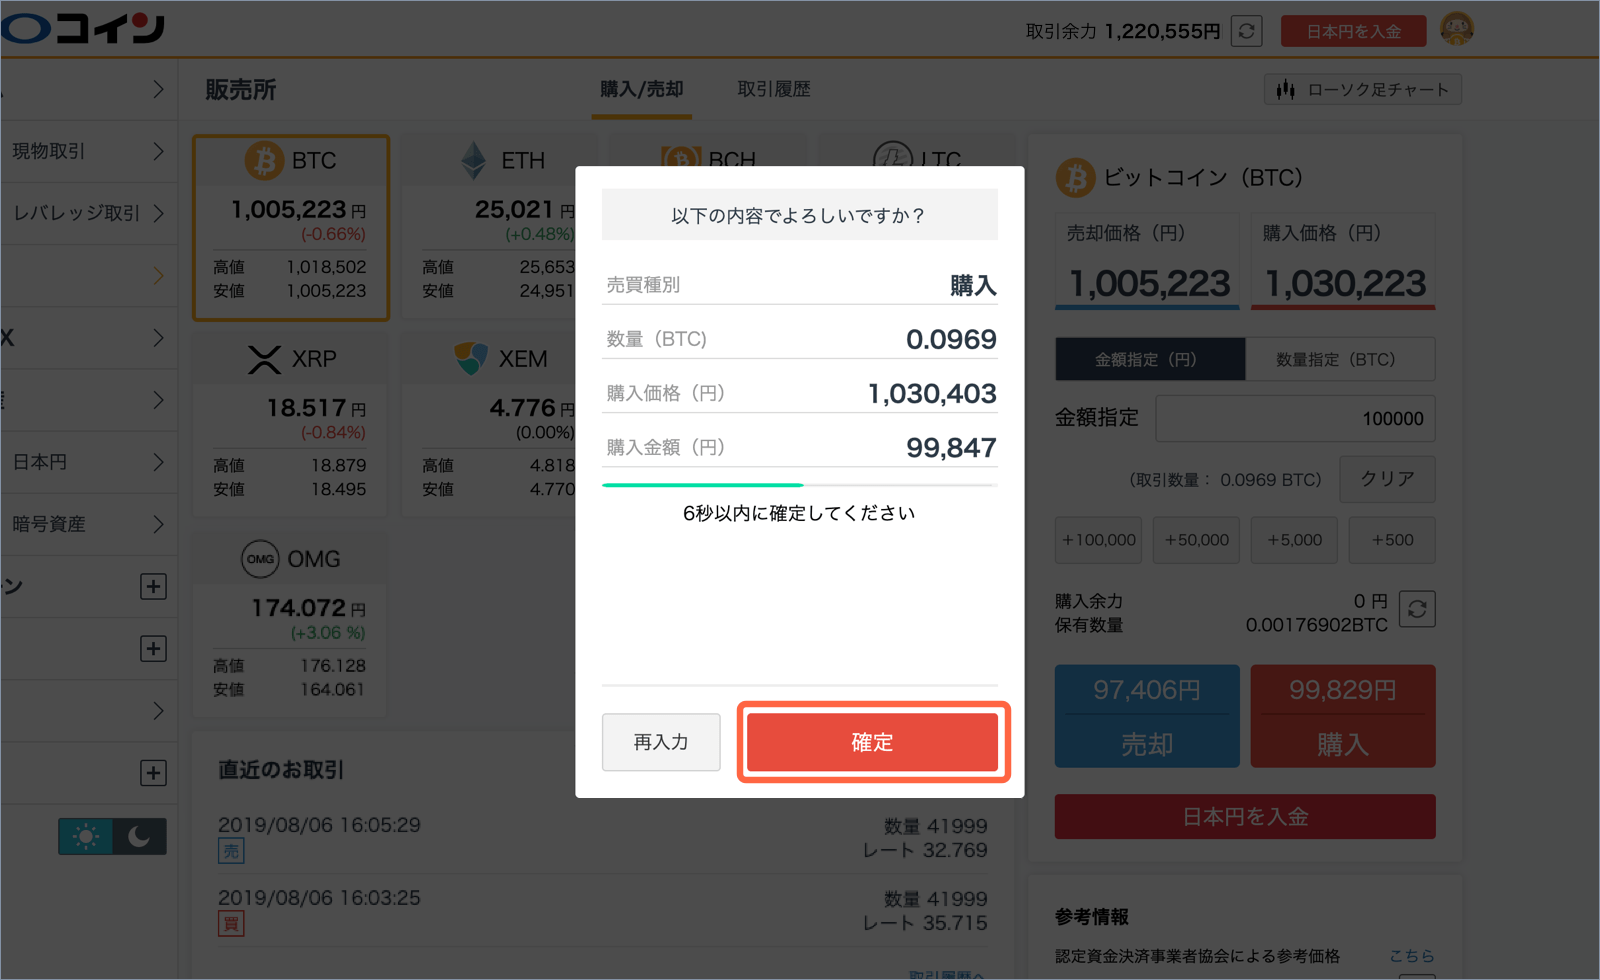Click the confirmation countdown progress bar
This screenshot has height=980, width=1600.
coord(799,485)
